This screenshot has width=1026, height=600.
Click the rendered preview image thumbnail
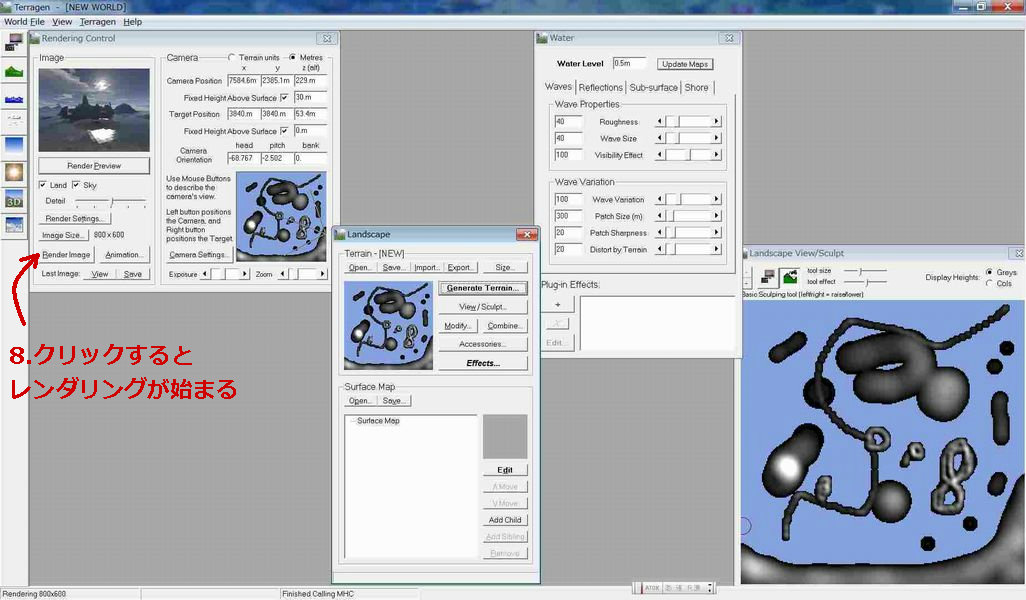(x=94, y=110)
